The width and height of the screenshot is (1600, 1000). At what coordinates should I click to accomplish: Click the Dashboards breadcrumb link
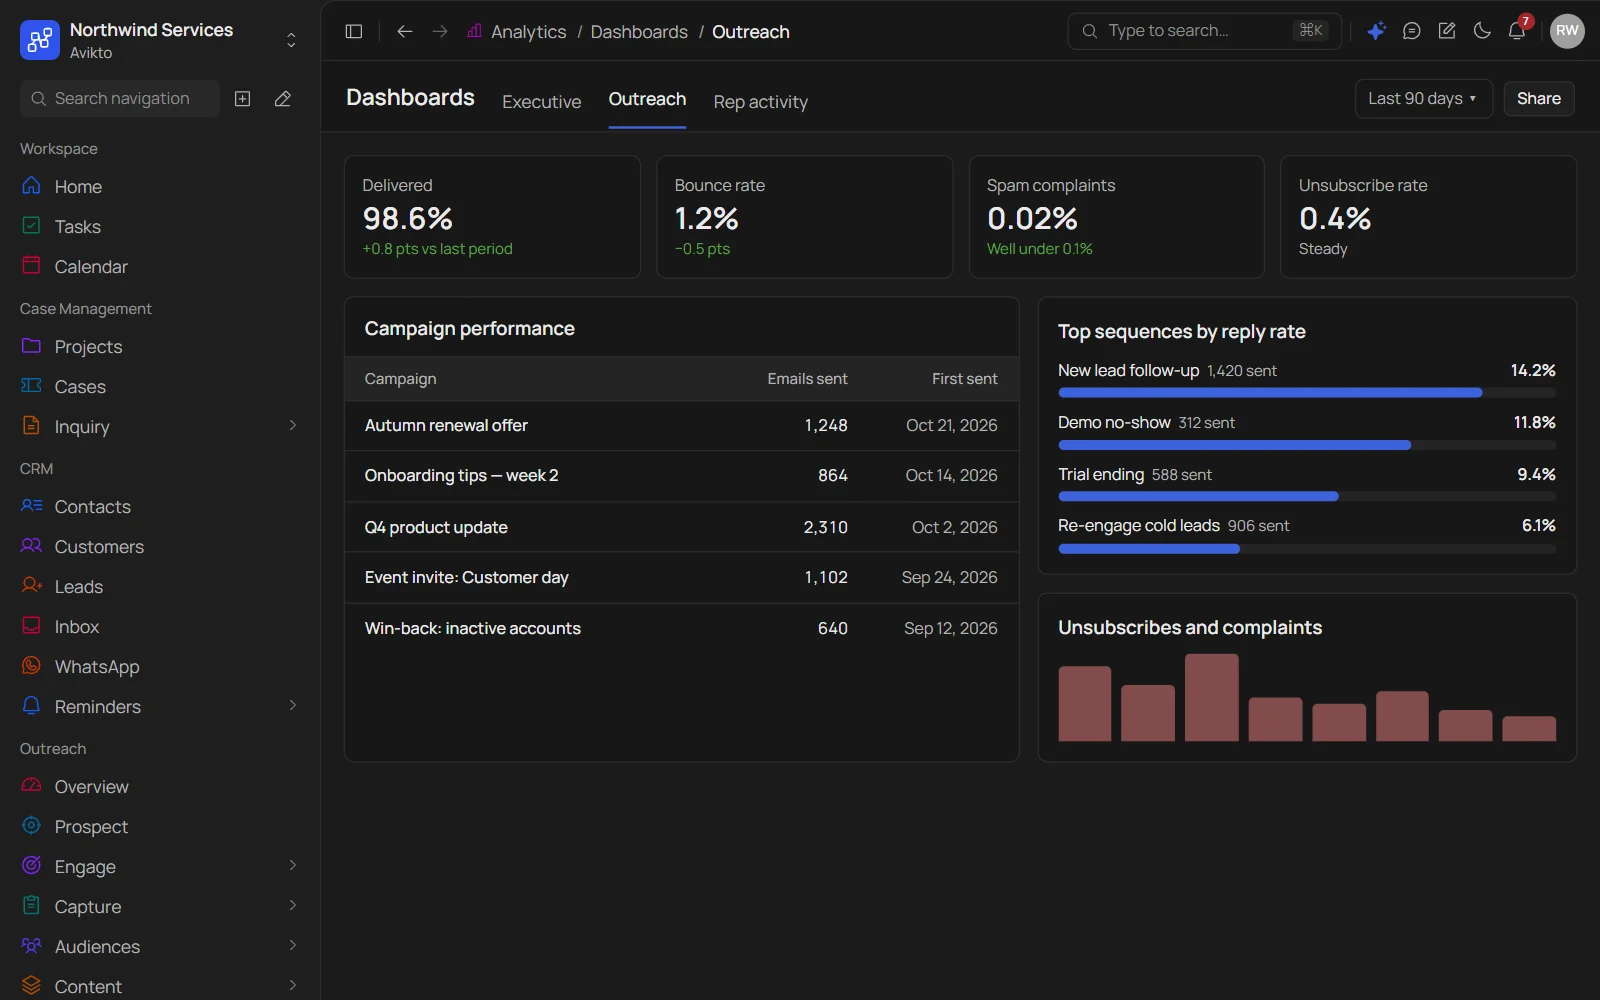[x=639, y=32]
